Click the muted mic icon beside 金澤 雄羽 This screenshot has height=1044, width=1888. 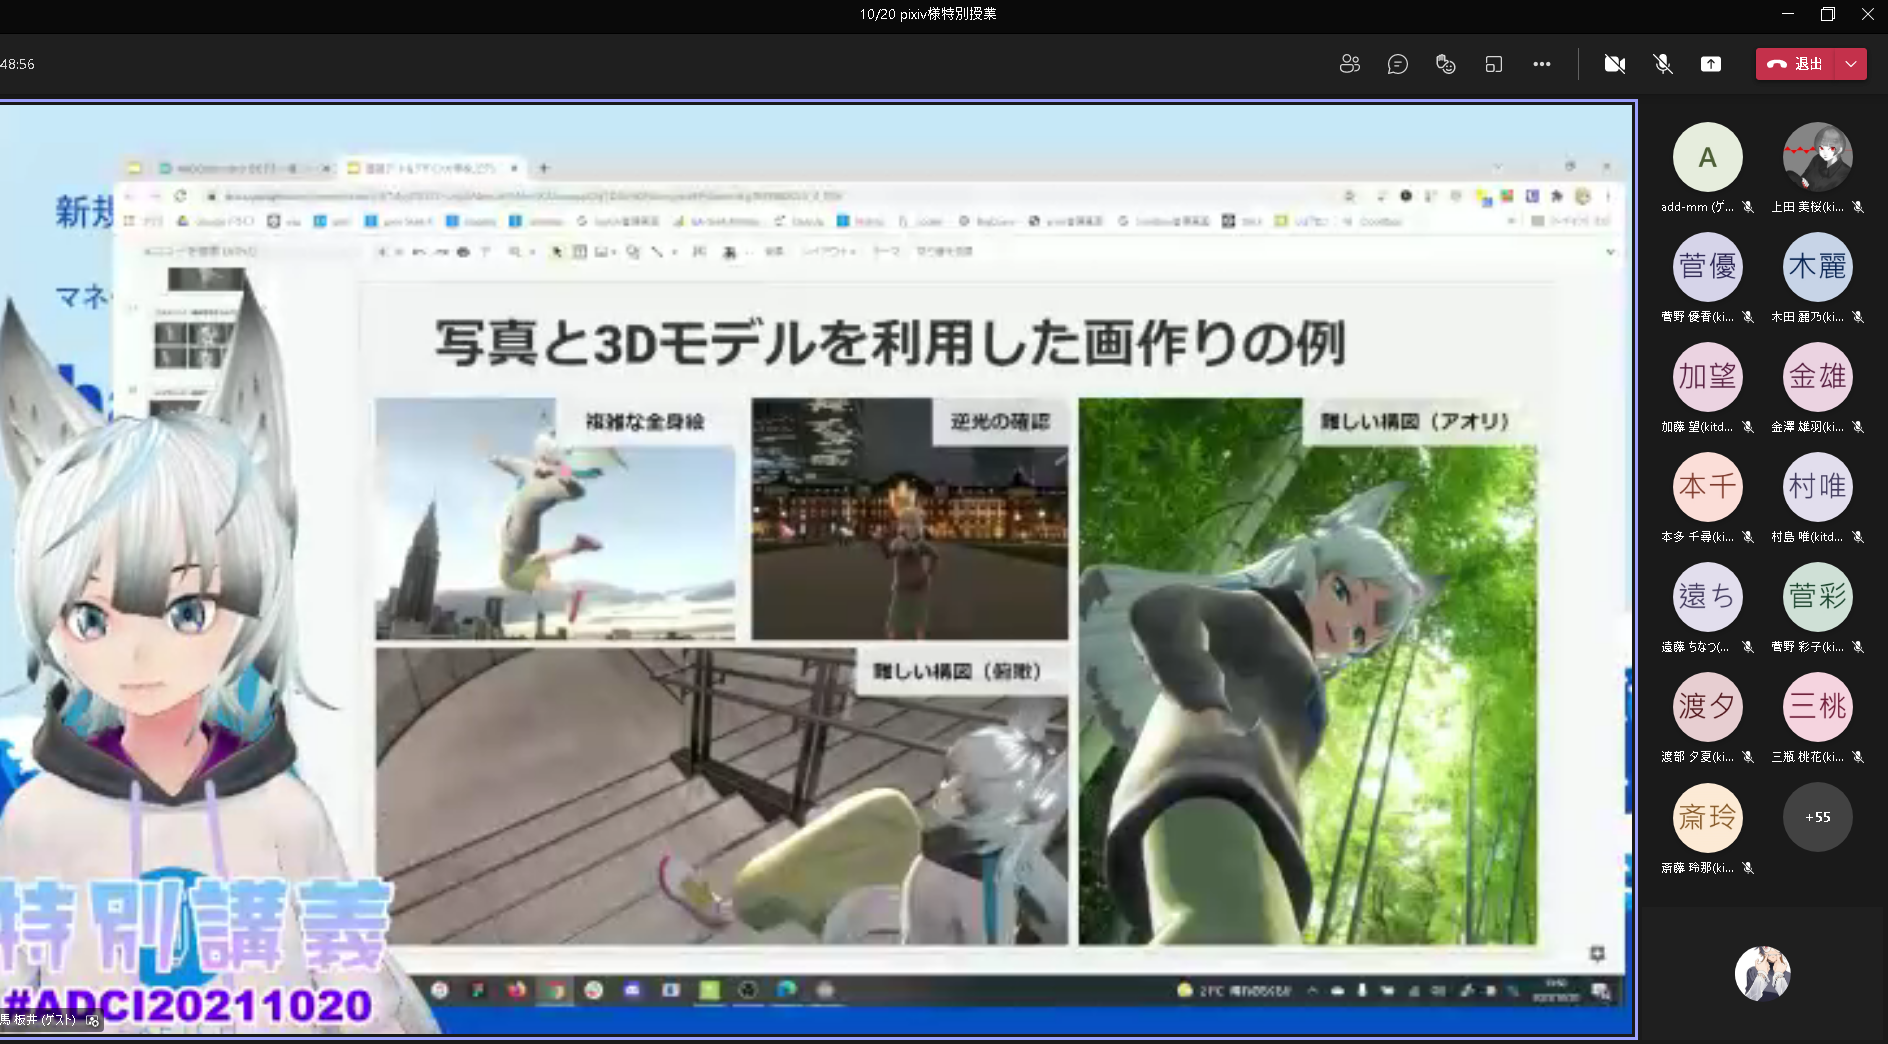click(x=1858, y=427)
